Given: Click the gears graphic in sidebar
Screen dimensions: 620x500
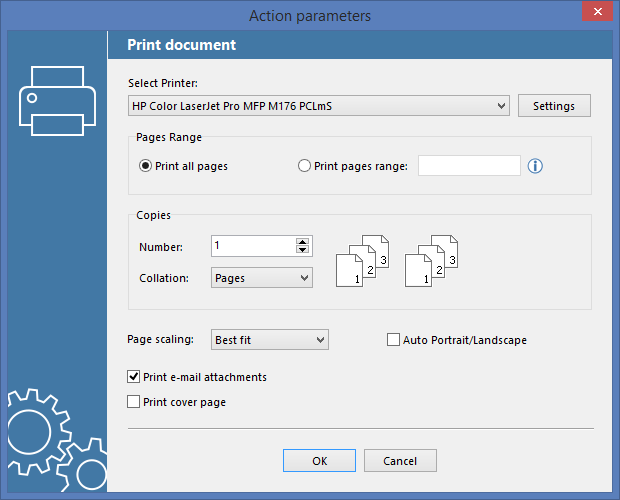Looking at the screenshot, I should [x=57, y=440].
